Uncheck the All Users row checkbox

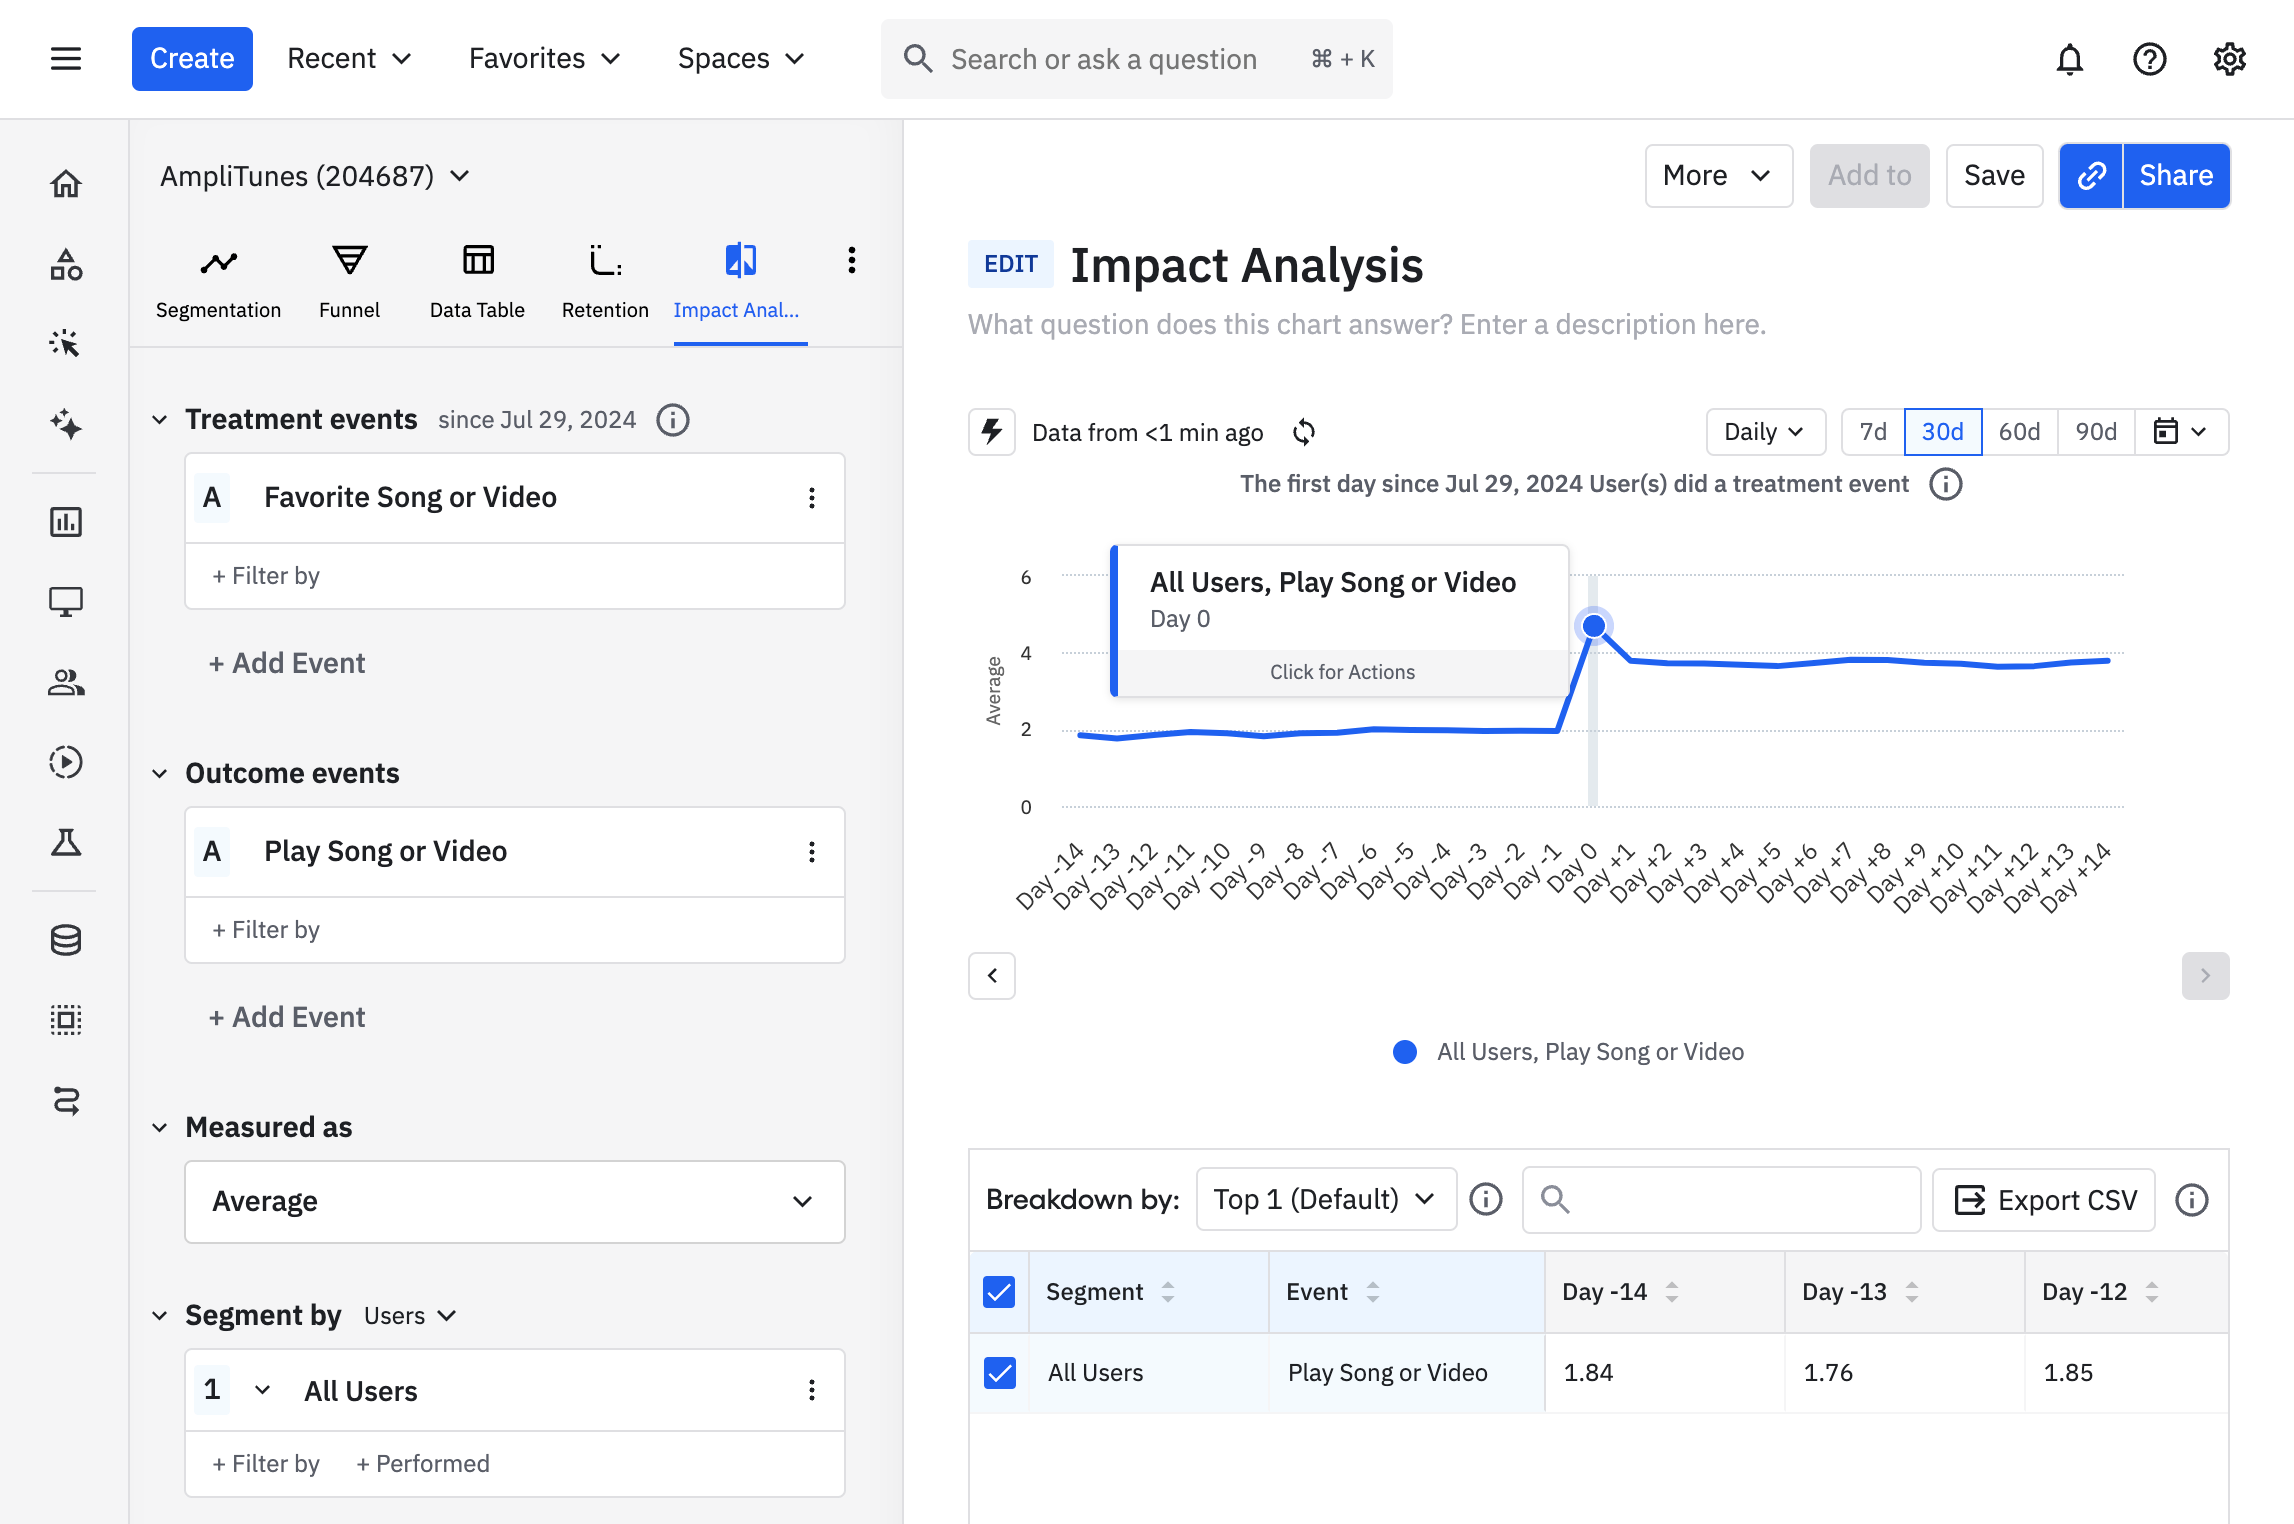[999, 1373]
